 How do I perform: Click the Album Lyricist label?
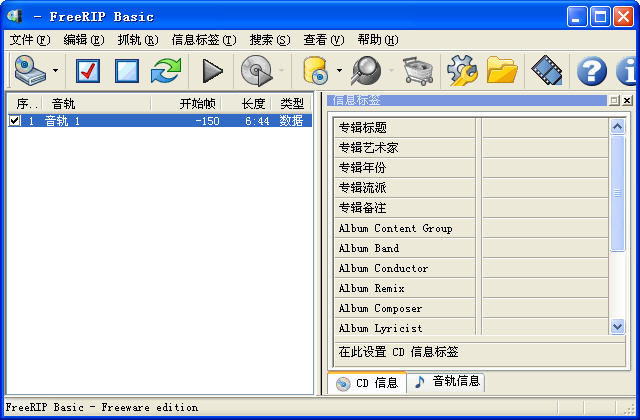380,328
